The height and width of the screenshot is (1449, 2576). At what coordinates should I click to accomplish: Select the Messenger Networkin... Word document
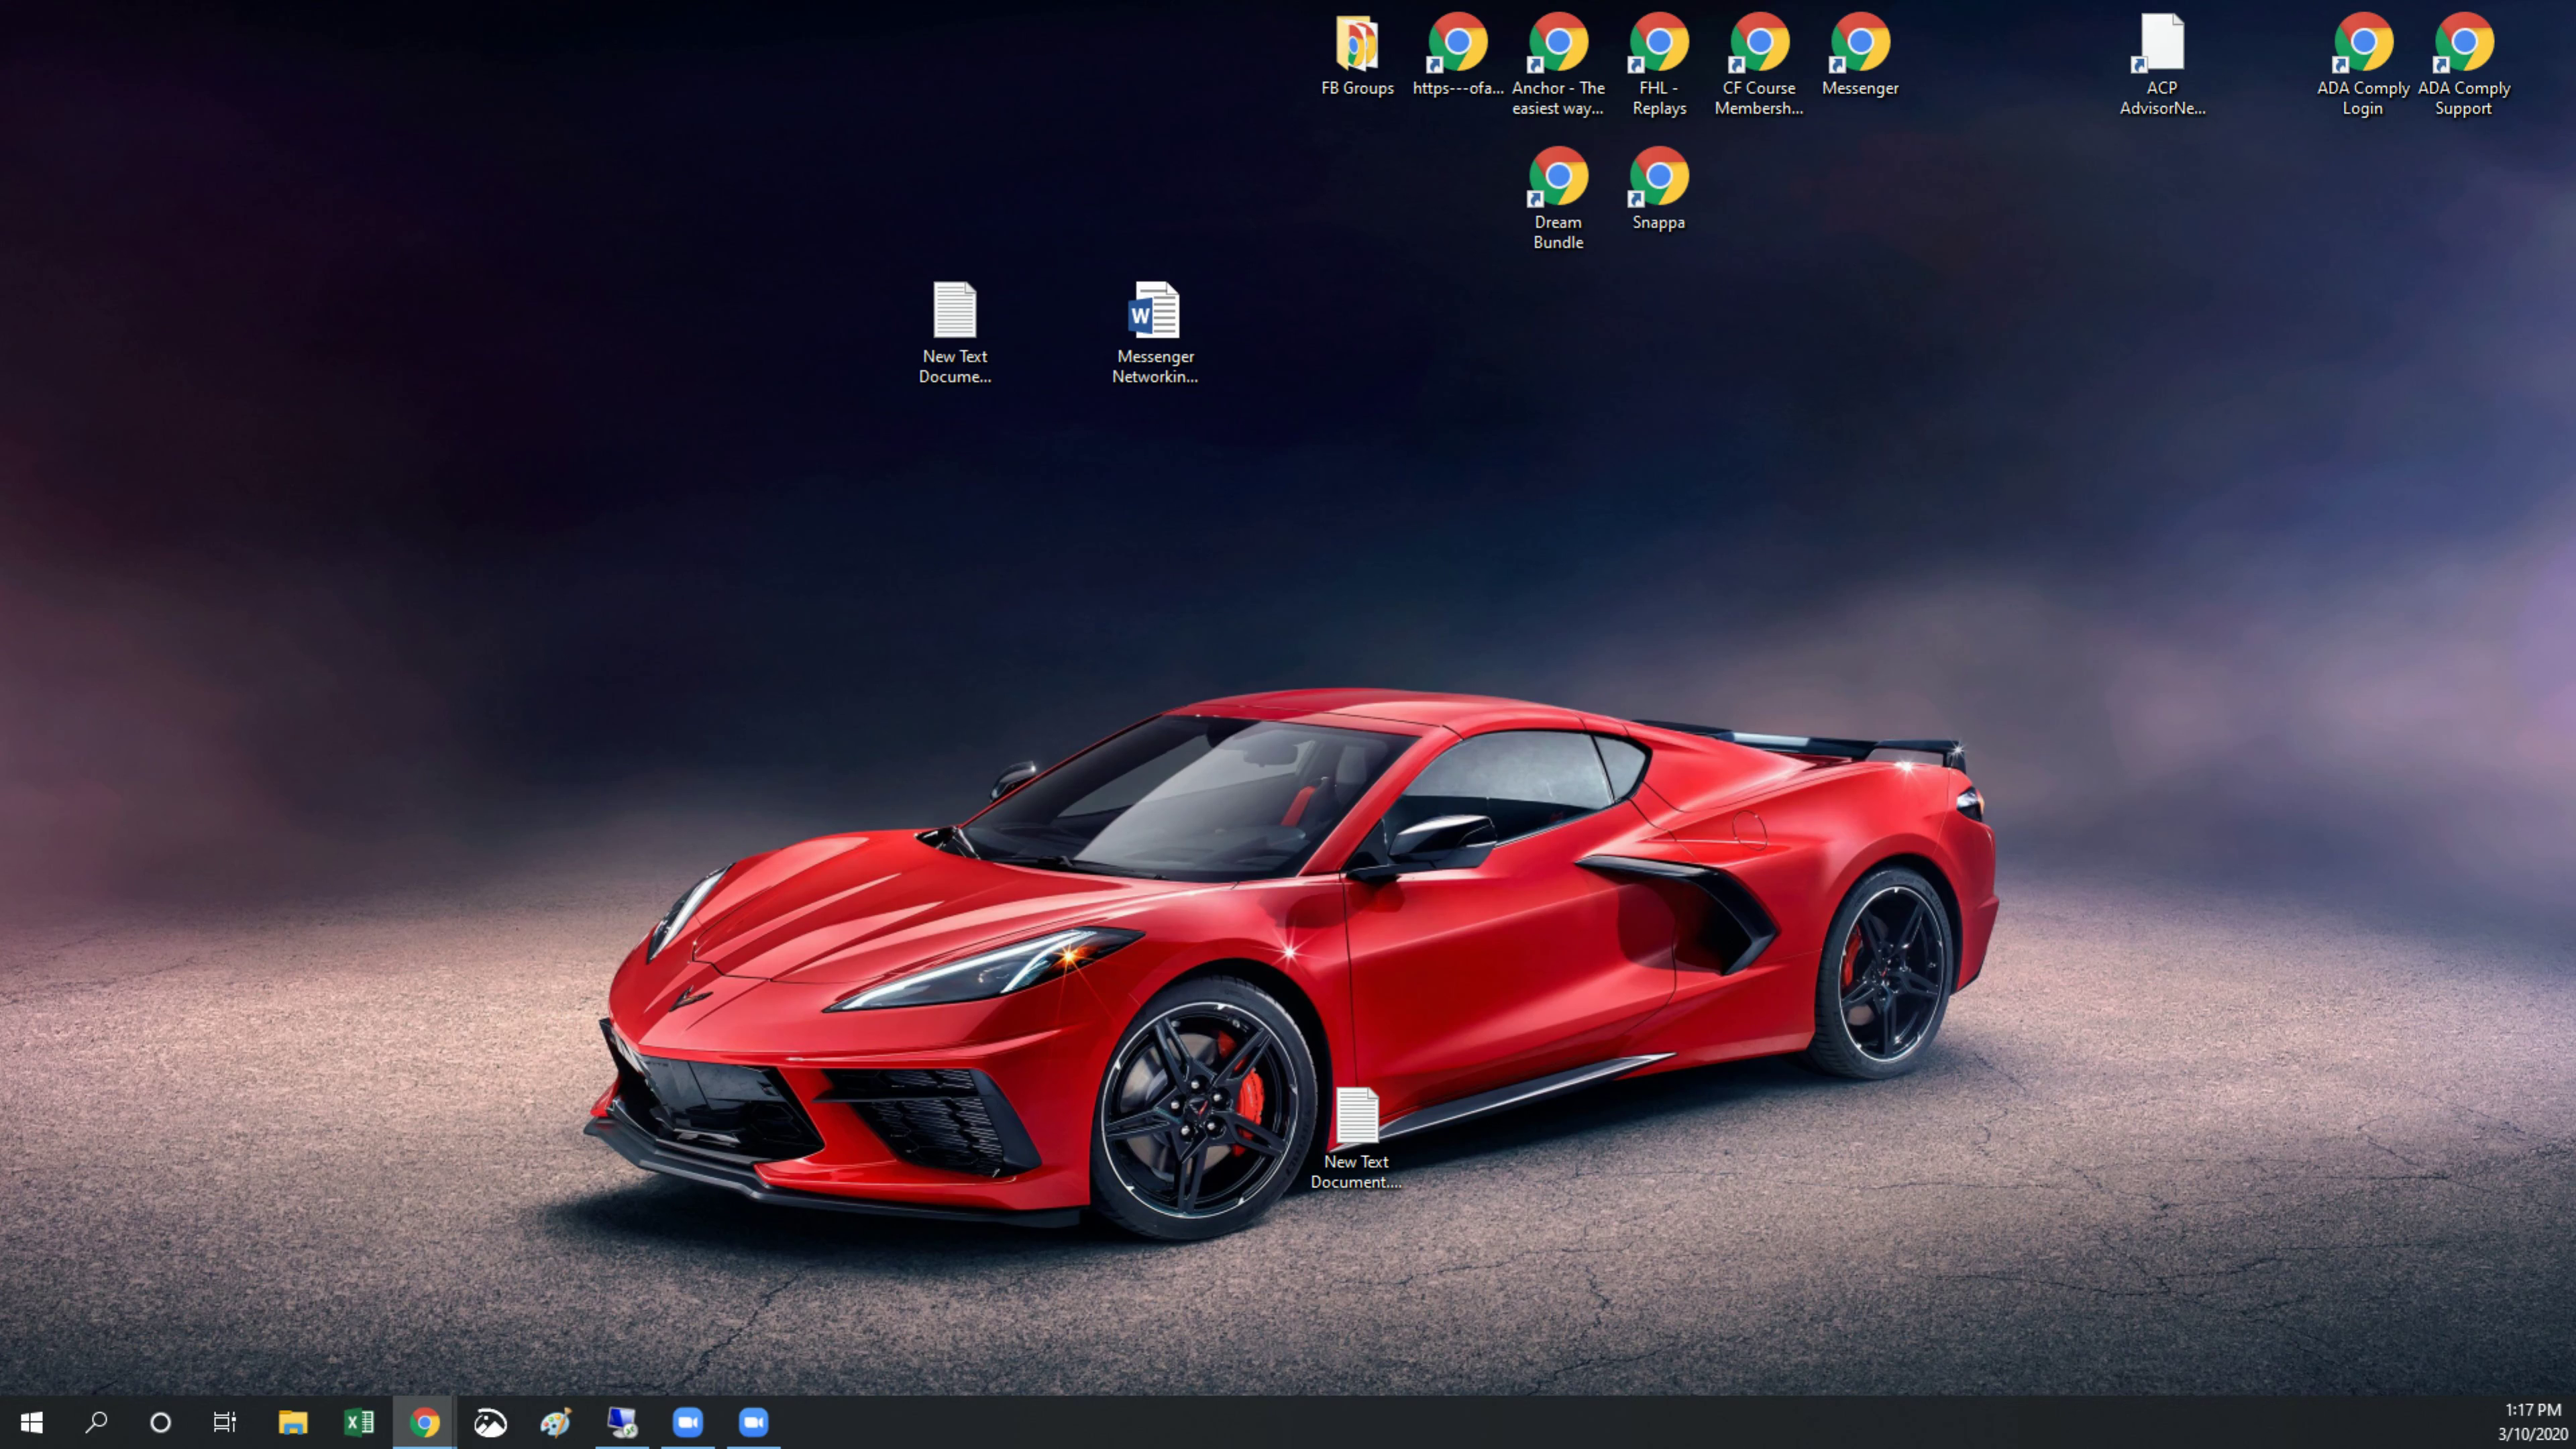click(x=1155, y=333)
